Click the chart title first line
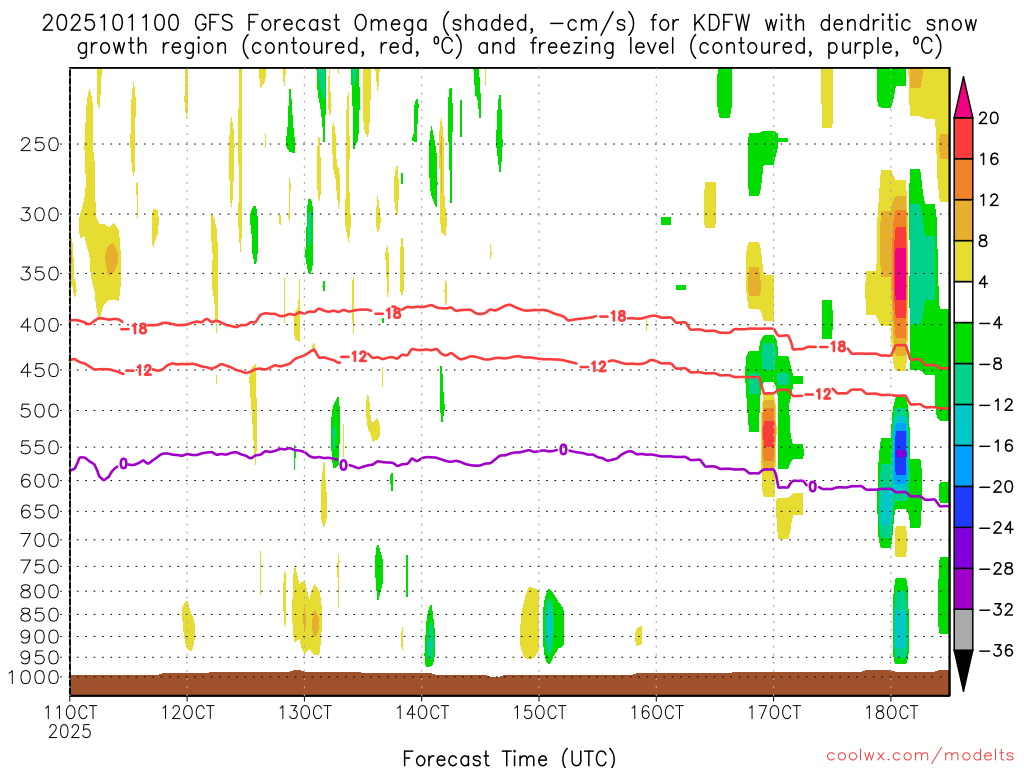The width and height of the screenshot is (1024, 768). pyautogui.click(x=509, y=24)
